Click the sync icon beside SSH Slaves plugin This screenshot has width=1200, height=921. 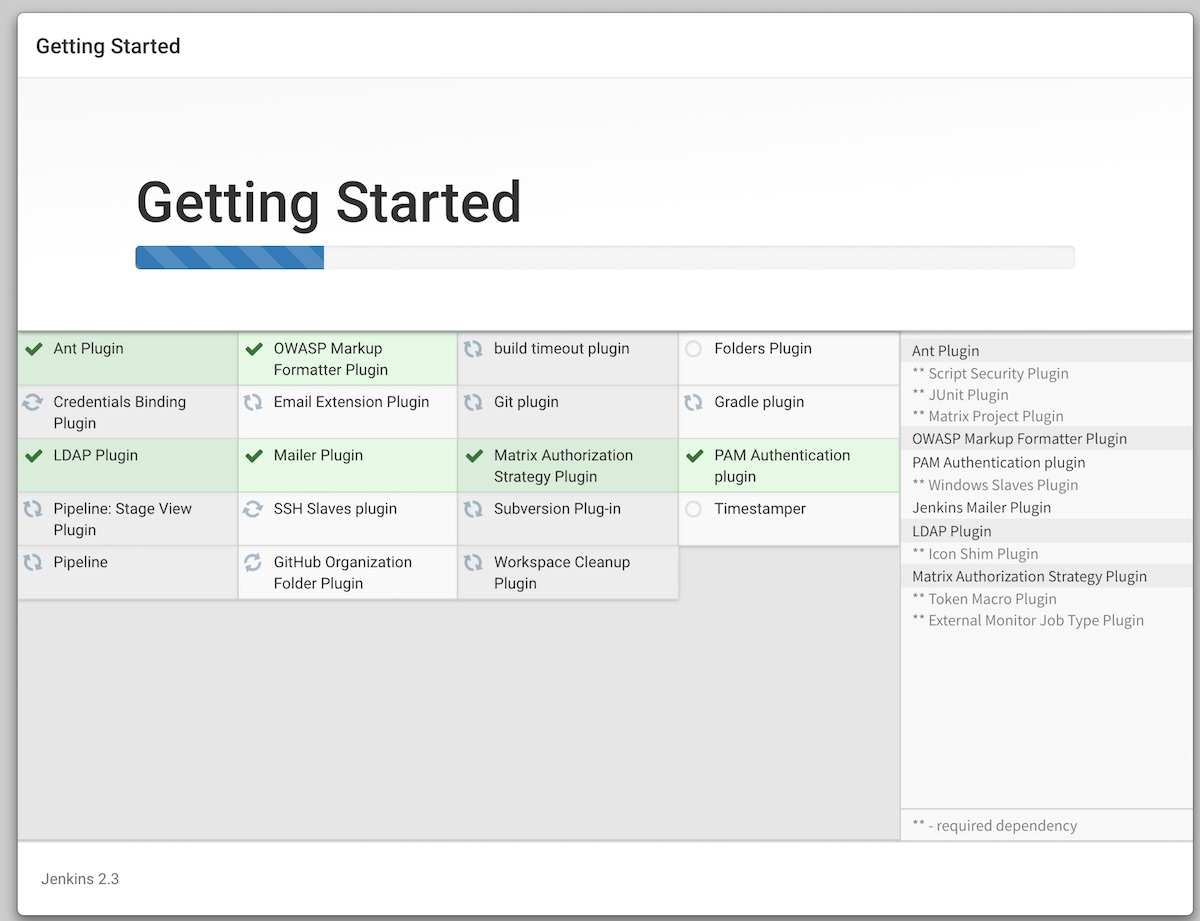click(x=253, y=509)
